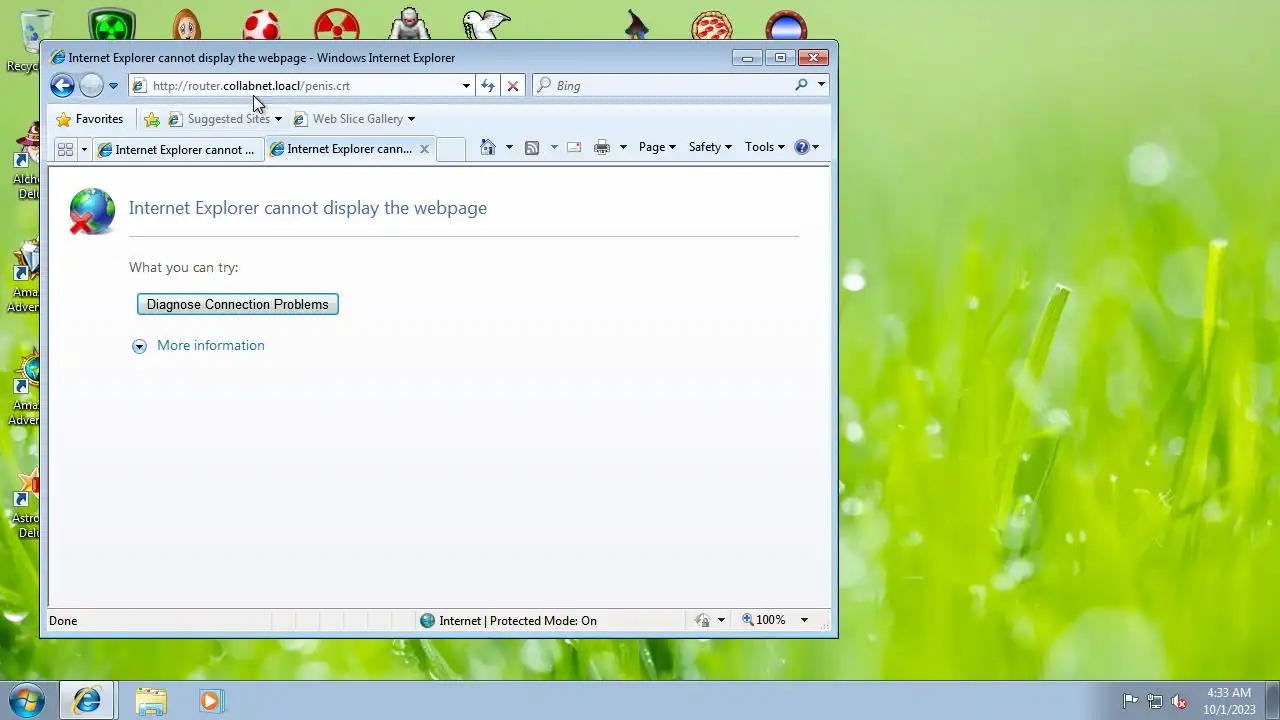Open the search provider options dropdown
Viewport: 1280px width, 720px height.
point(821,86)
